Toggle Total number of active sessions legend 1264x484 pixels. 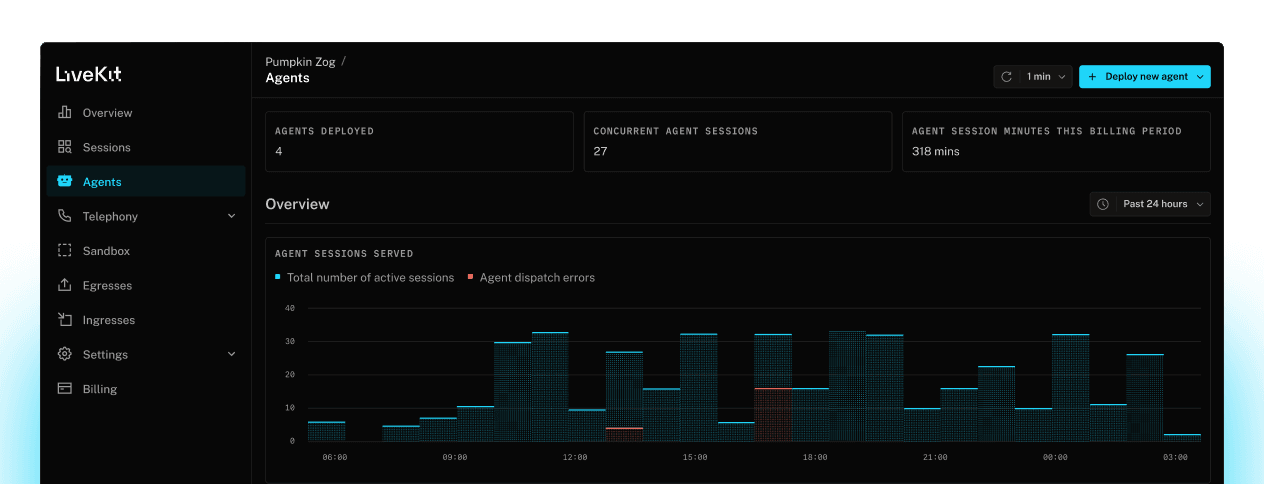click(364, 278)
